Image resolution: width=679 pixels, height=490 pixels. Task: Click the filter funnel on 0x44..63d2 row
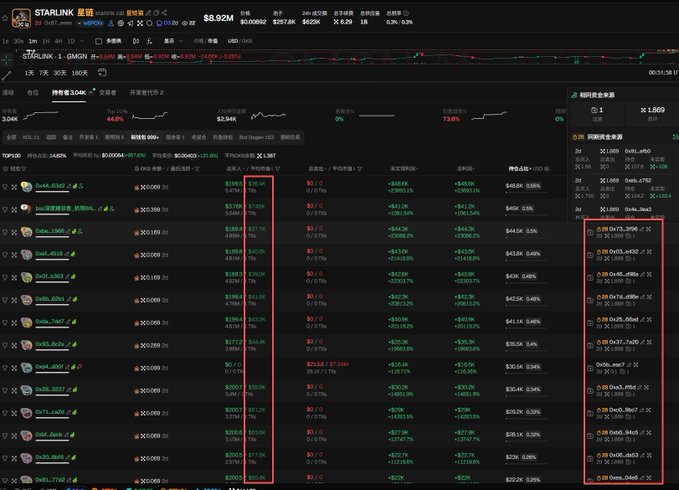pyautogui.click(x=5, y=187)
